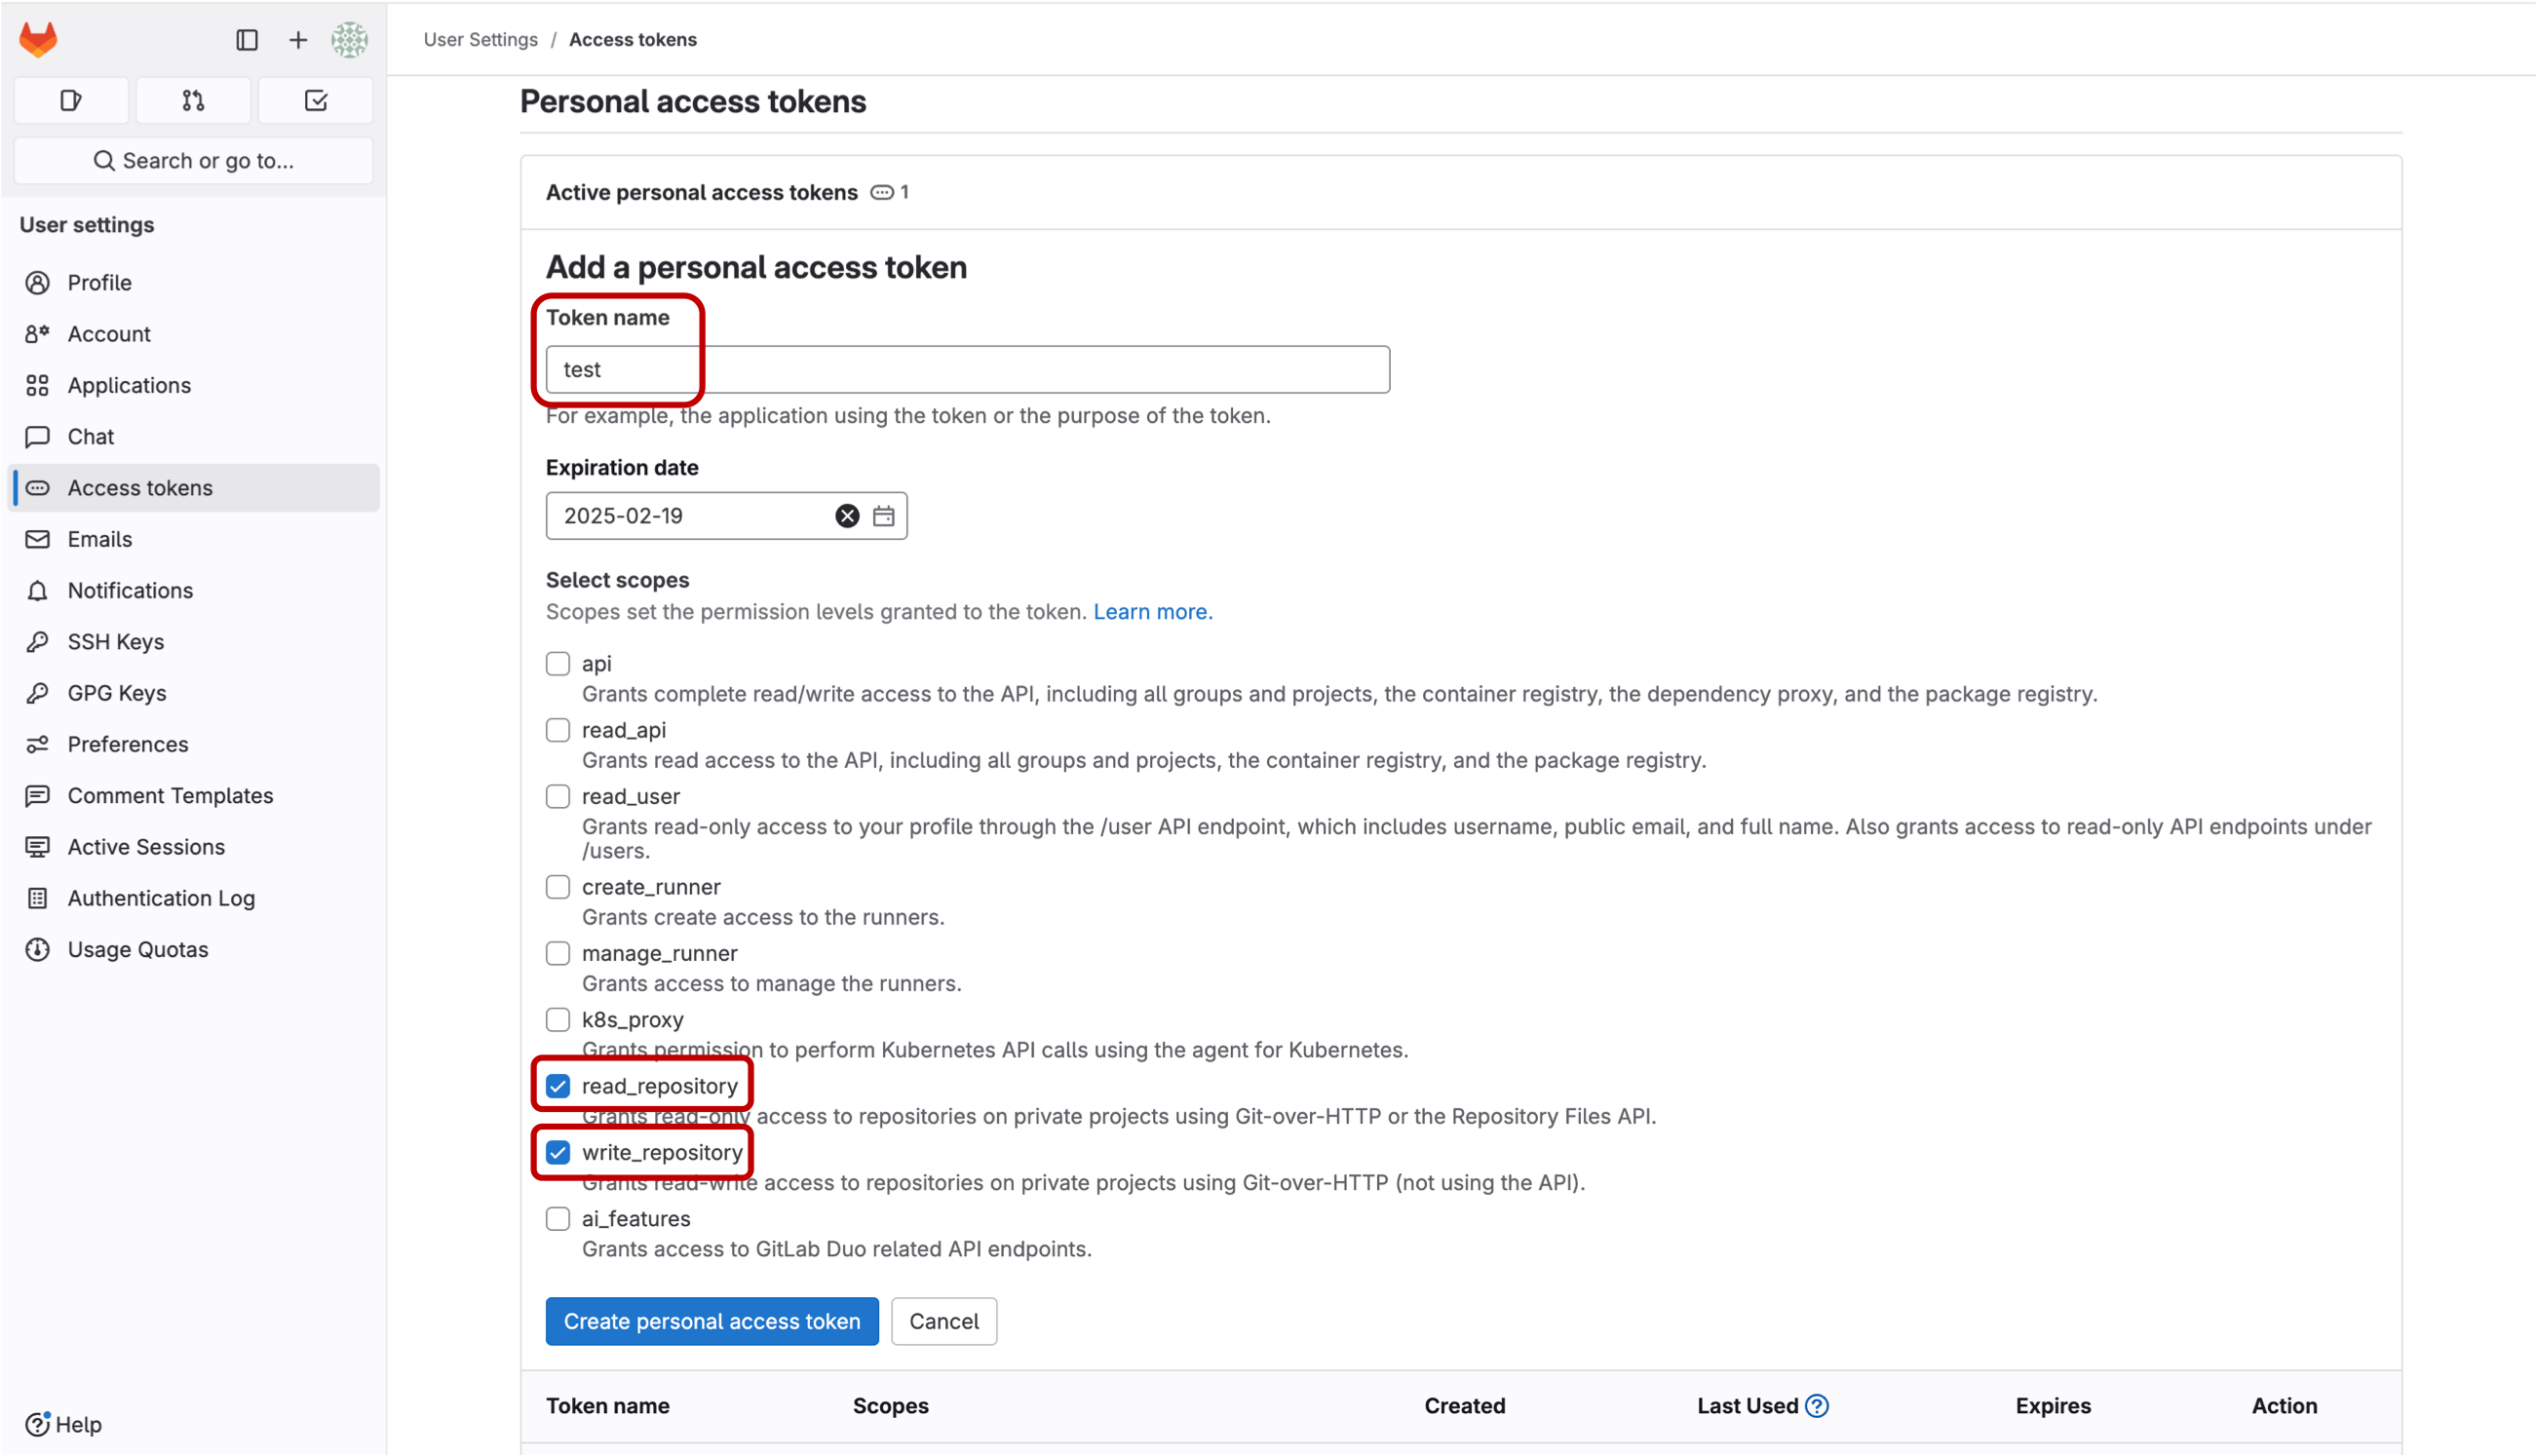Open the user avatar menu
The height and width of the screenshot is (1456, 2538).
[349, 40]
